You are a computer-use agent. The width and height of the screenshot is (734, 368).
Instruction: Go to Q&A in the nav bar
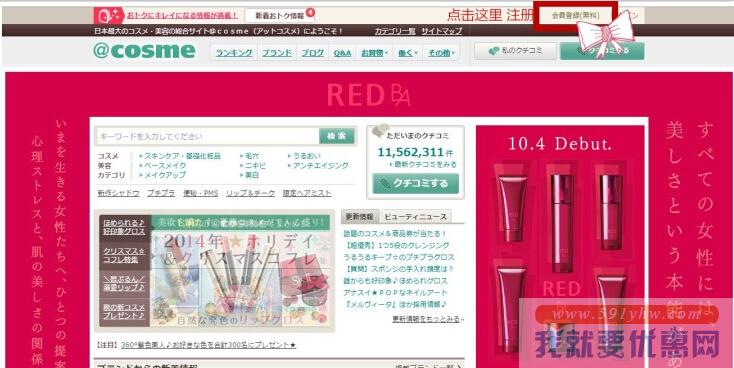342,53
